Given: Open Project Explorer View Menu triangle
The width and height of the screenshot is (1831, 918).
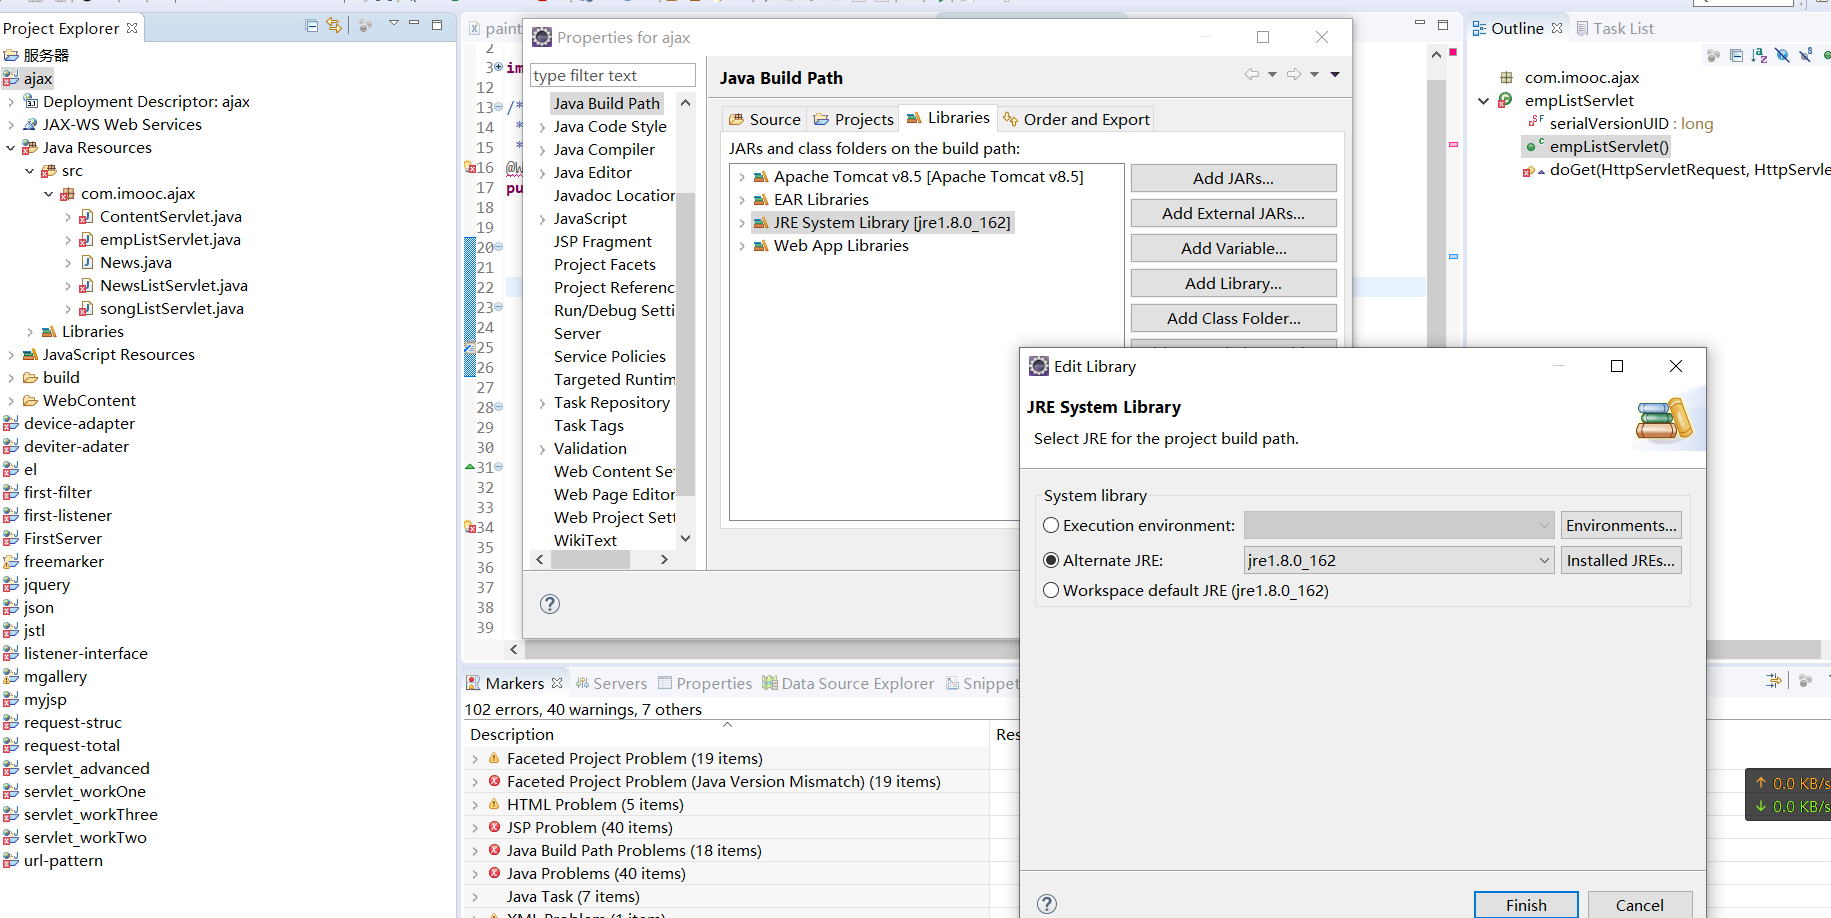Looking at the screenshot, I should (x=394, y=23).
